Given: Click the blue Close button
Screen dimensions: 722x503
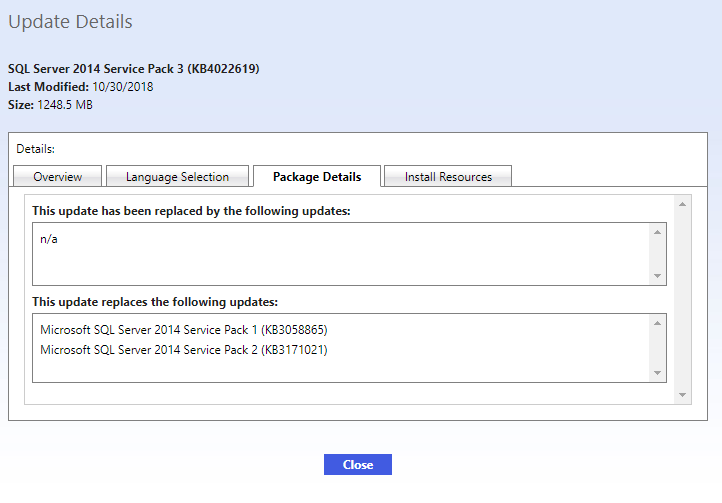Looking at the screenshot, I should [358, 464].
